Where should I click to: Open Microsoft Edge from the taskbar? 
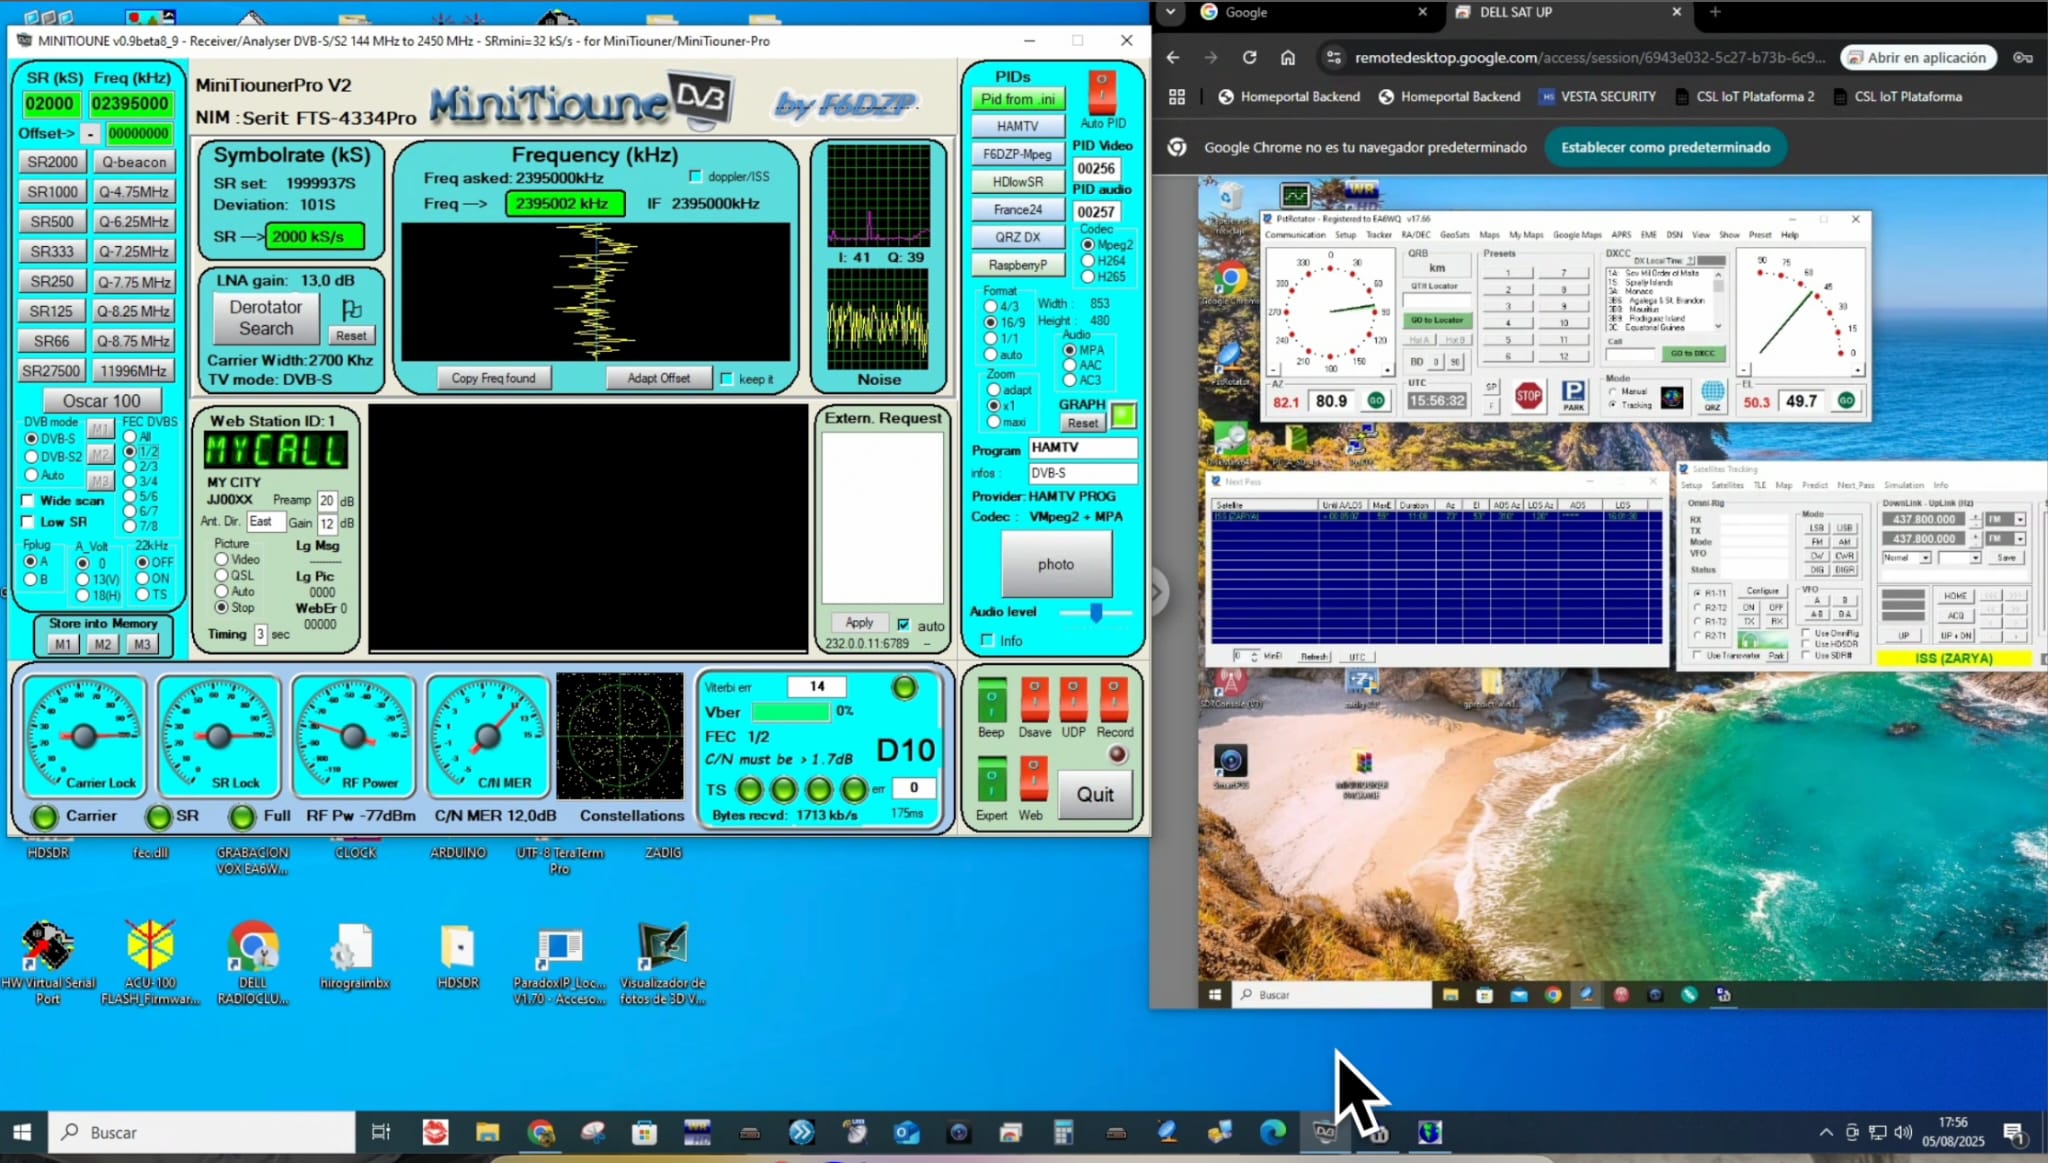pyautogui.click(x=1272, y=1132)
